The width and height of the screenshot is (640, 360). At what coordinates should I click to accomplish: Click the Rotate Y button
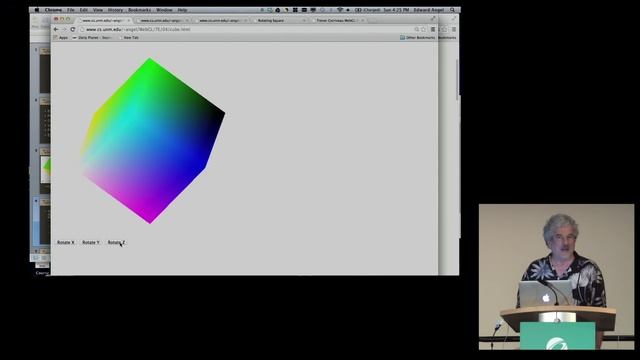point(91,242)
